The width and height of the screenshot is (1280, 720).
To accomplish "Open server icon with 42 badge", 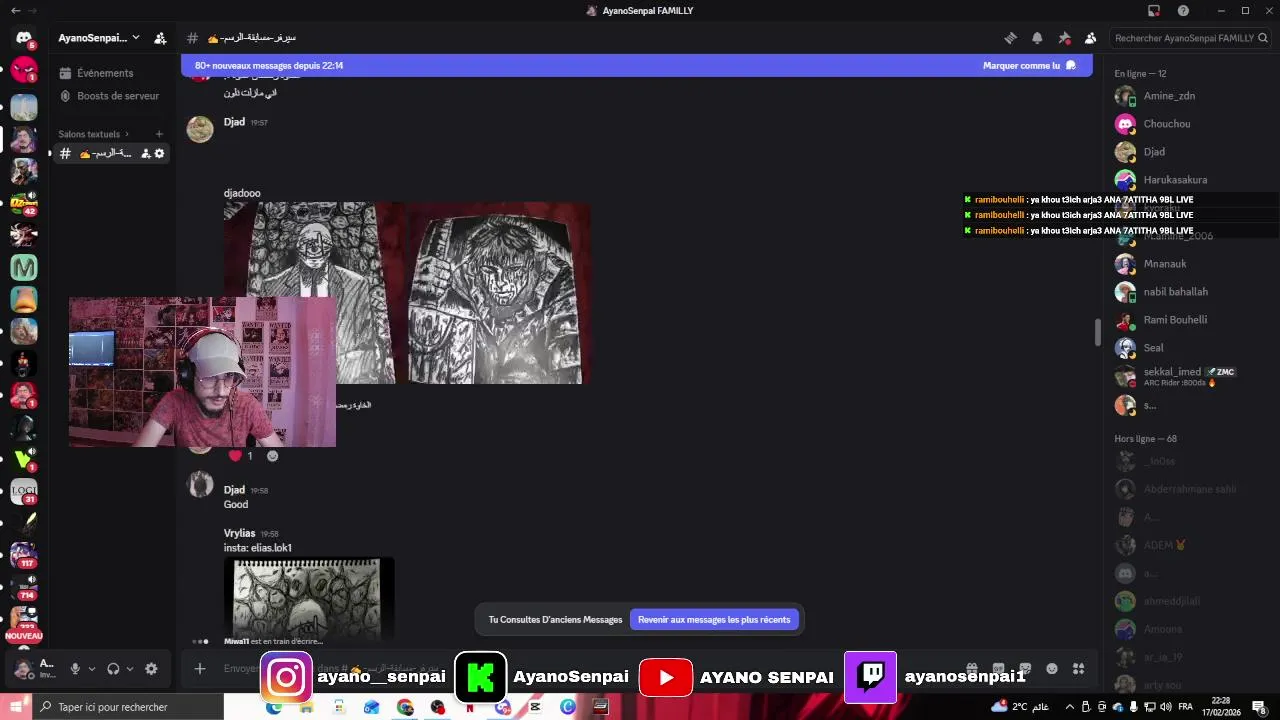I will [24, 203].
